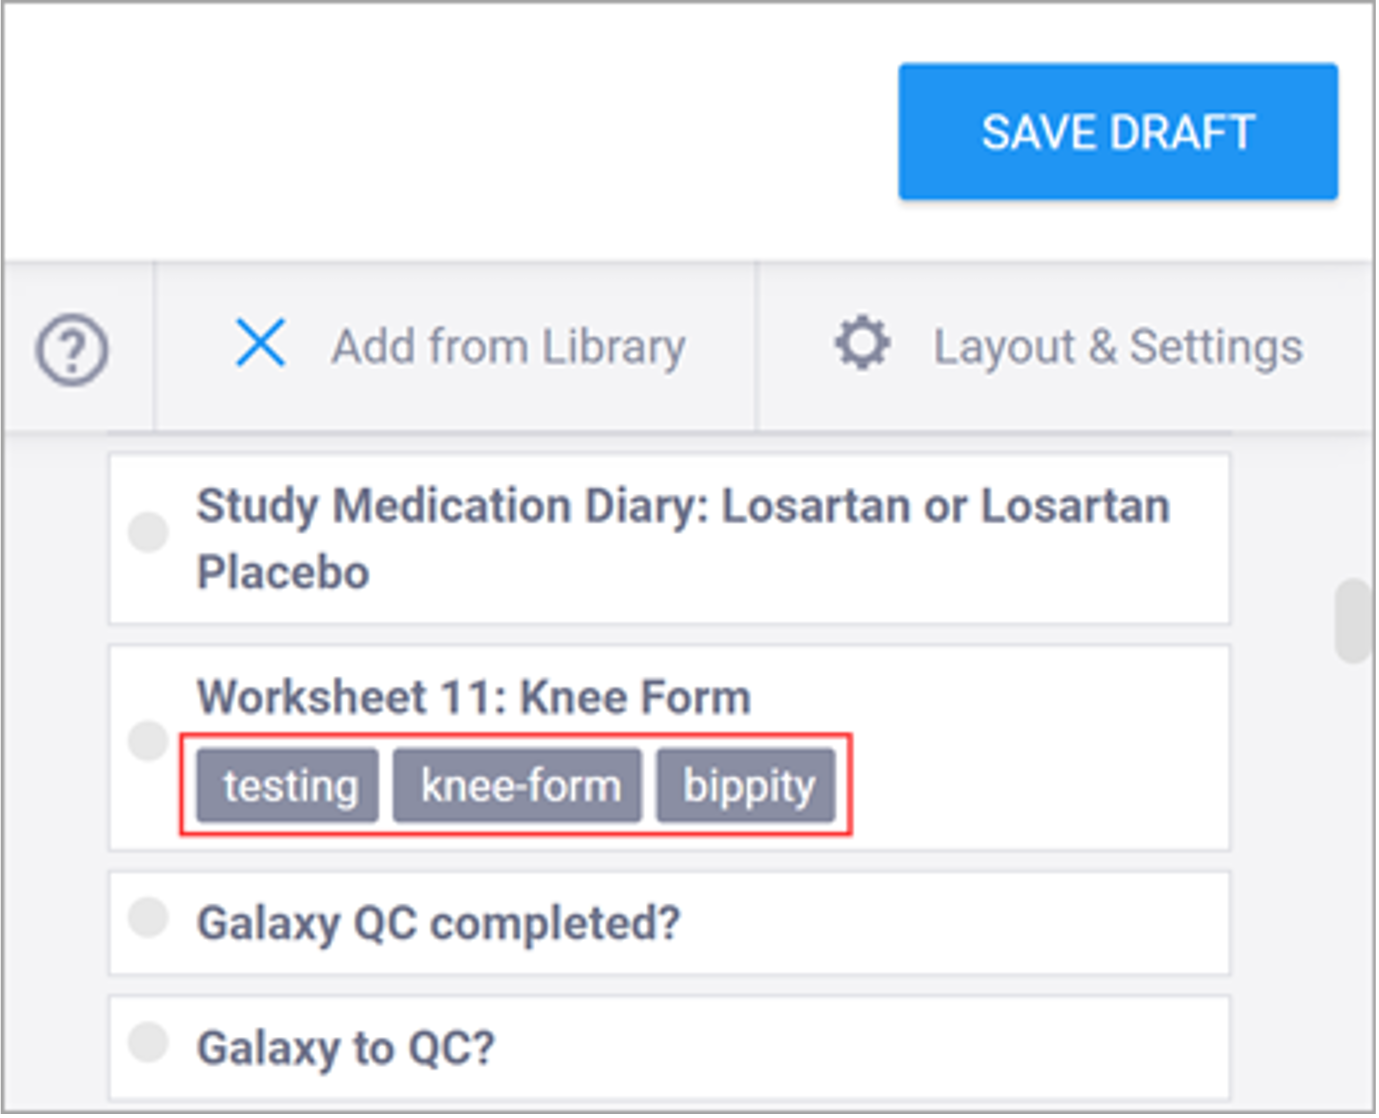
Task: Close Add from Library with X icon
Action: coord(260,344)
